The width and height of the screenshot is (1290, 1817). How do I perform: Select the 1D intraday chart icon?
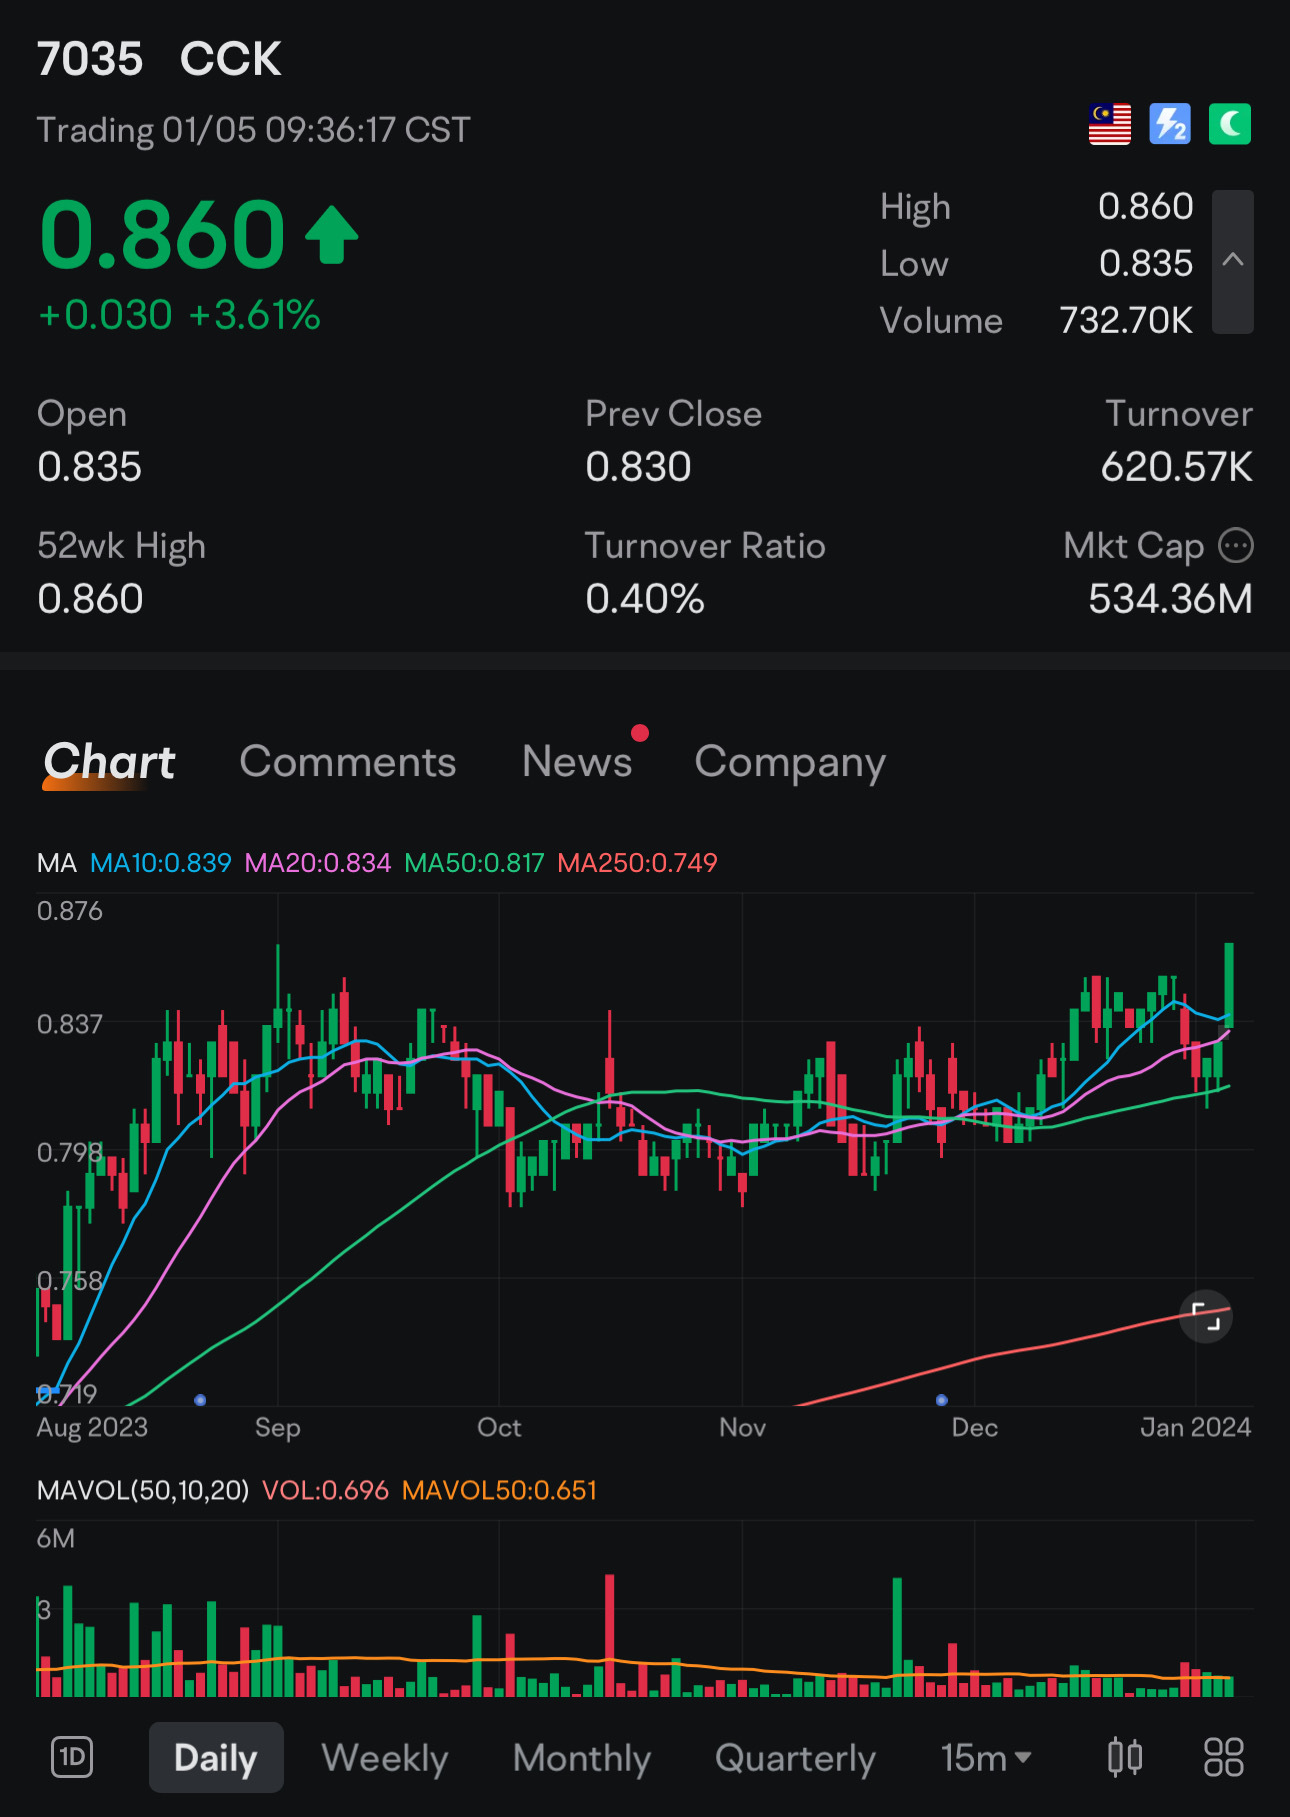(x=72, y=1757)
